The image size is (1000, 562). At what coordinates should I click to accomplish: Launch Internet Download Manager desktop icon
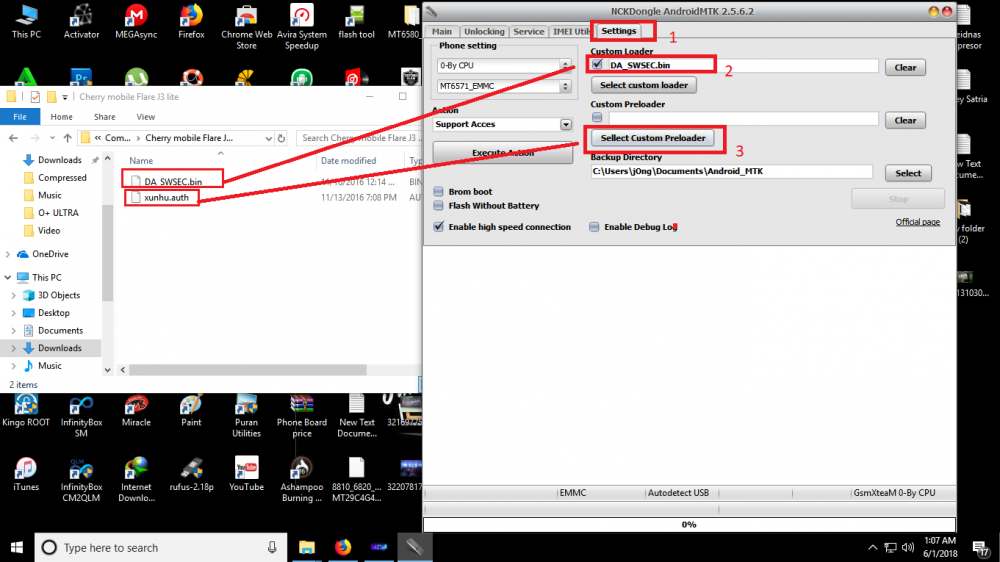[136, 480]
